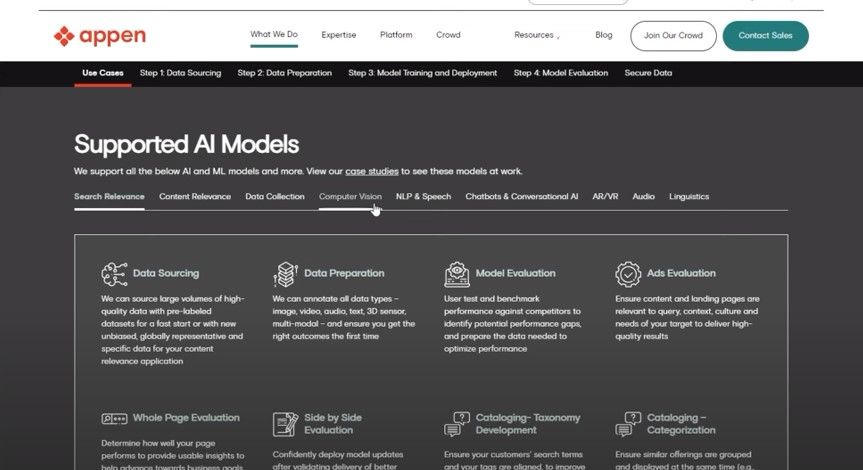Switch to the Content Relevance tab

[x=195, y=196]
